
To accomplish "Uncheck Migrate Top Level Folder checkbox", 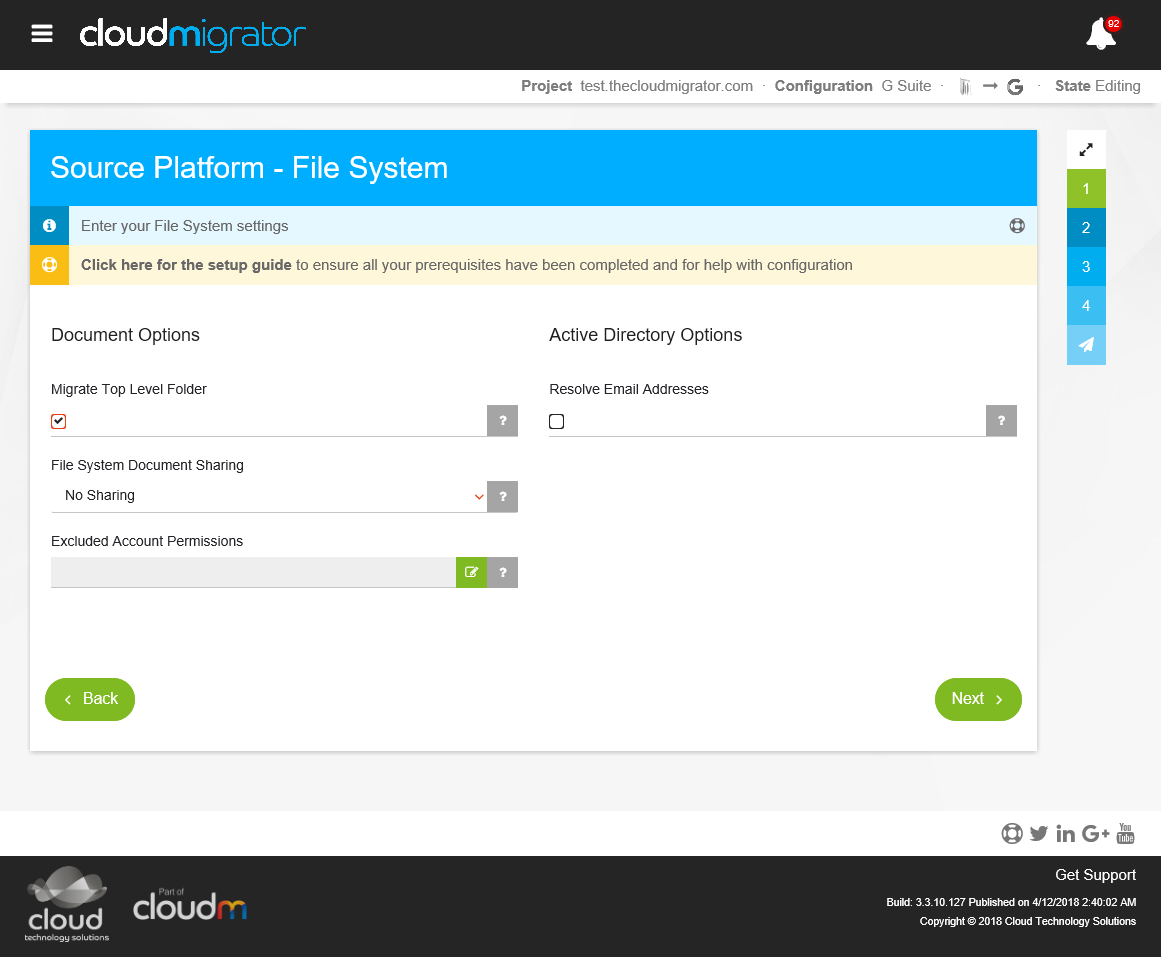I will pos(59,421).
